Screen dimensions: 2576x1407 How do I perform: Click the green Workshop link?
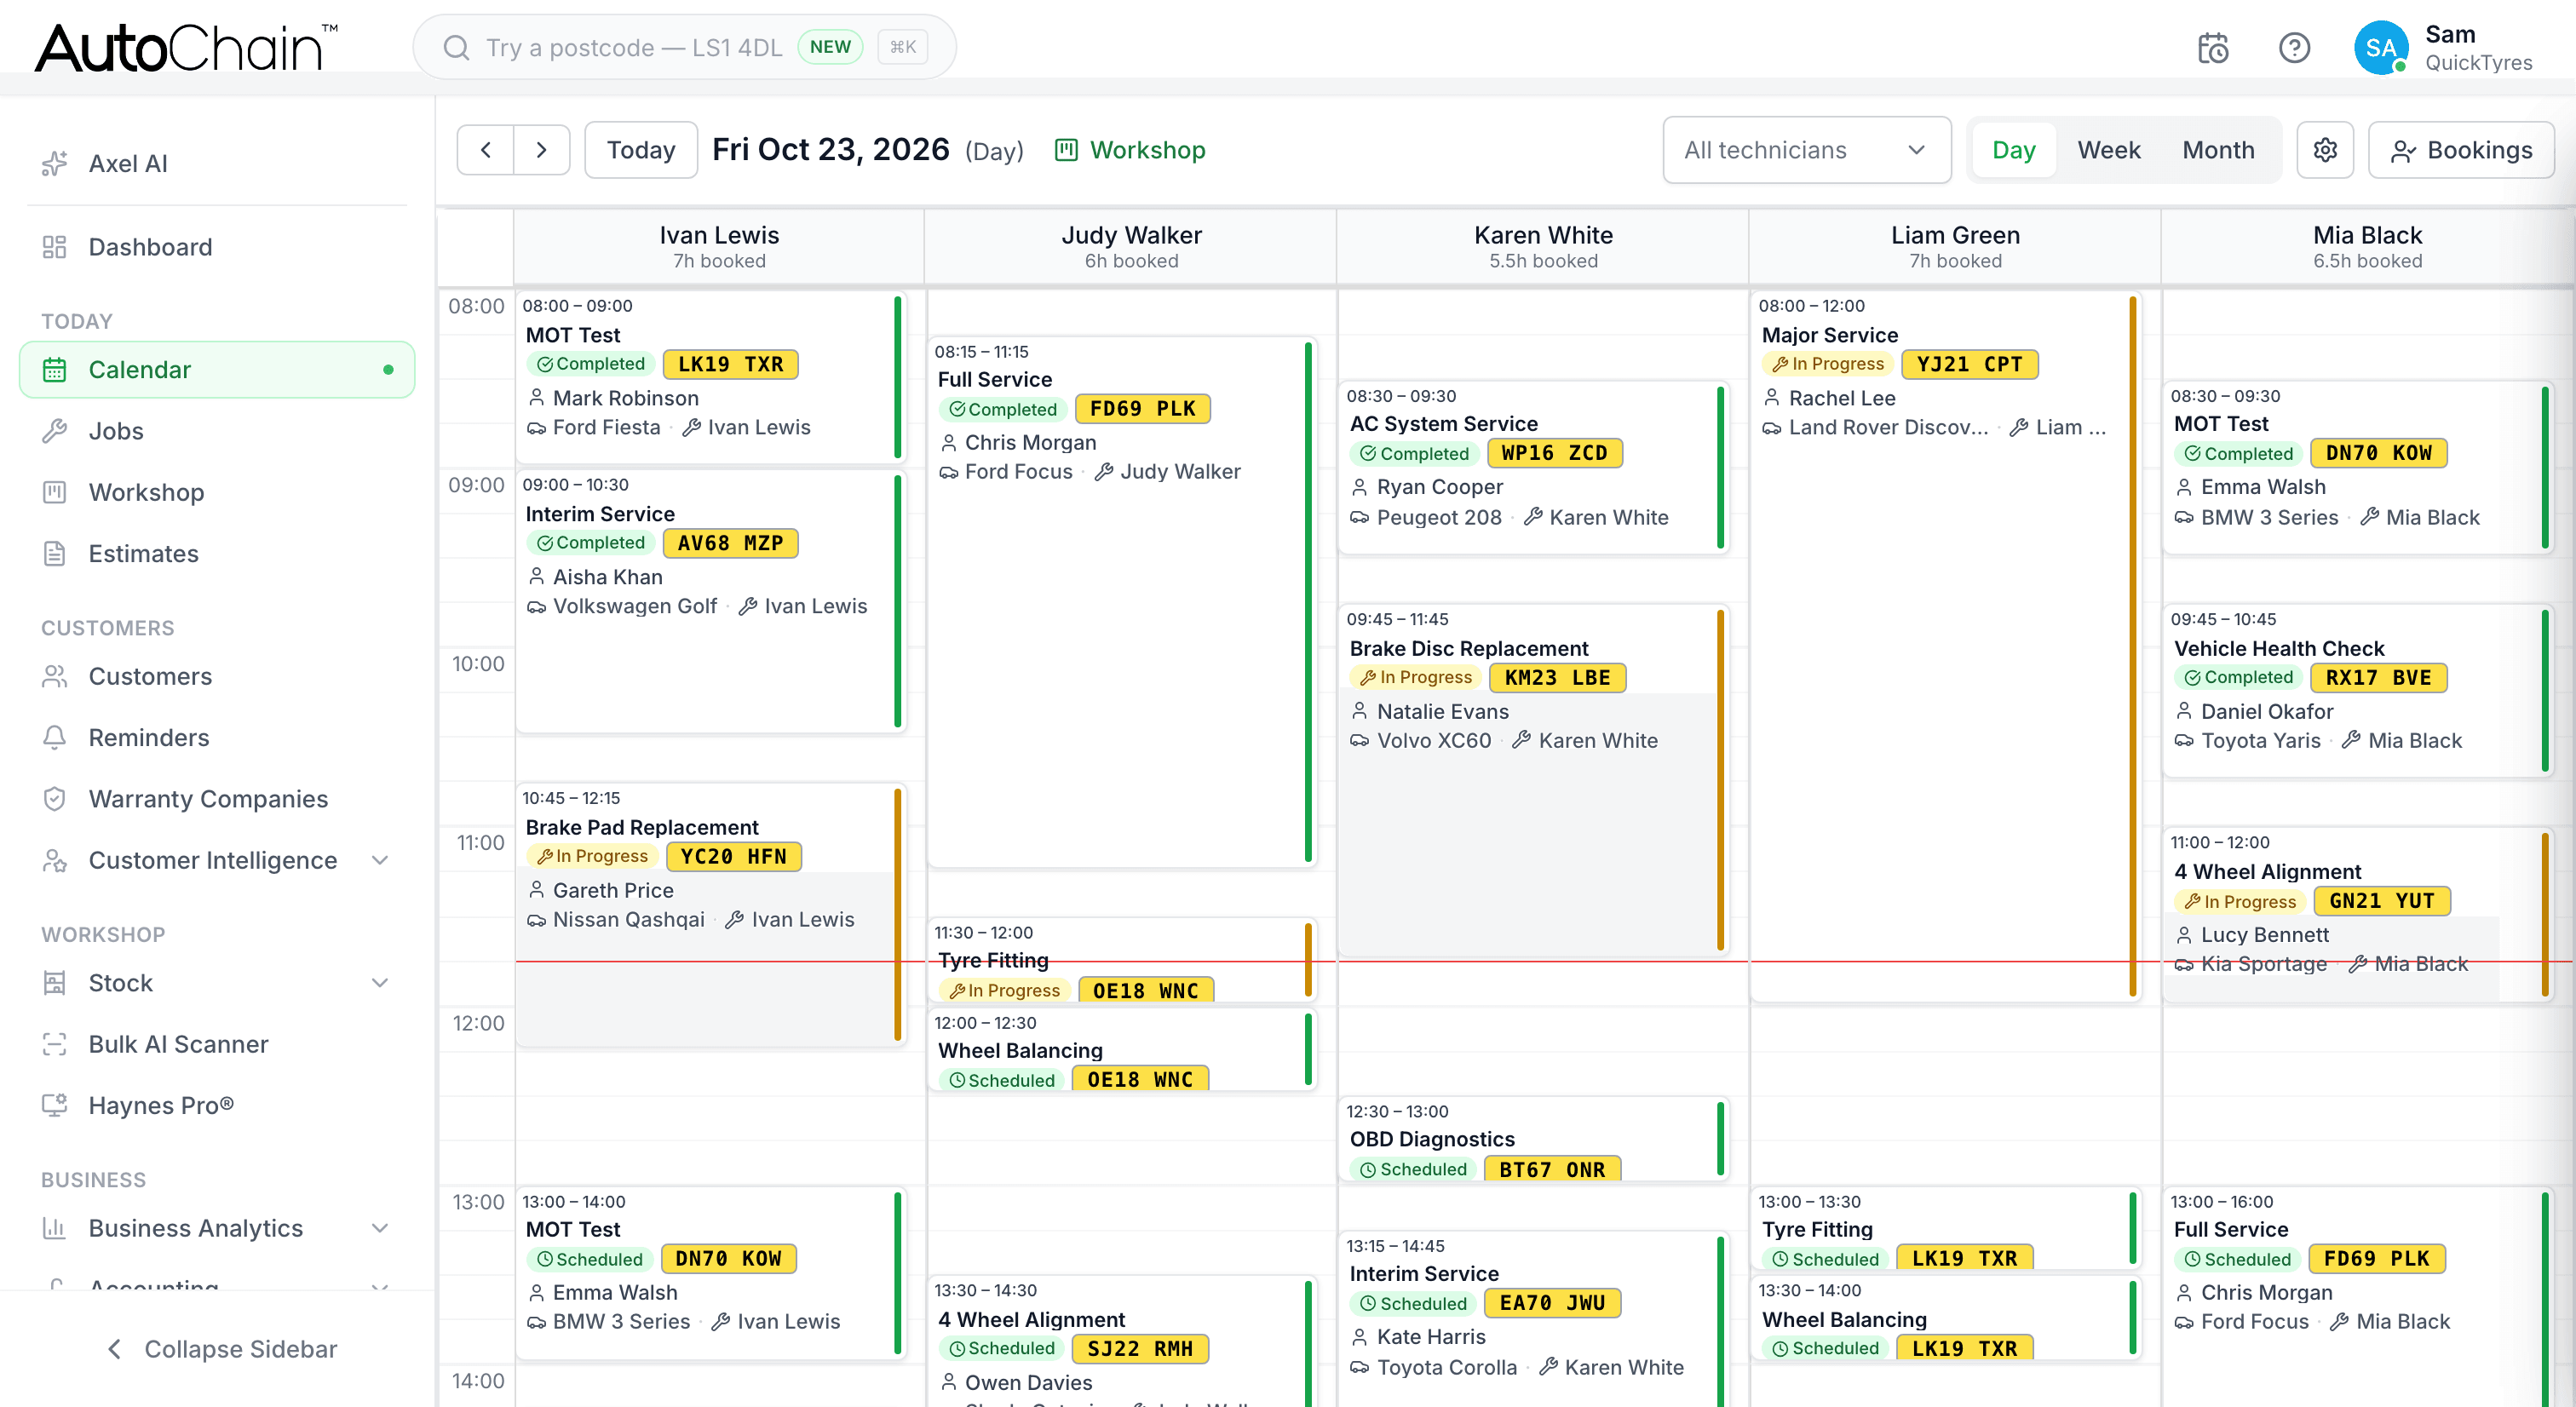(1130, 150)
